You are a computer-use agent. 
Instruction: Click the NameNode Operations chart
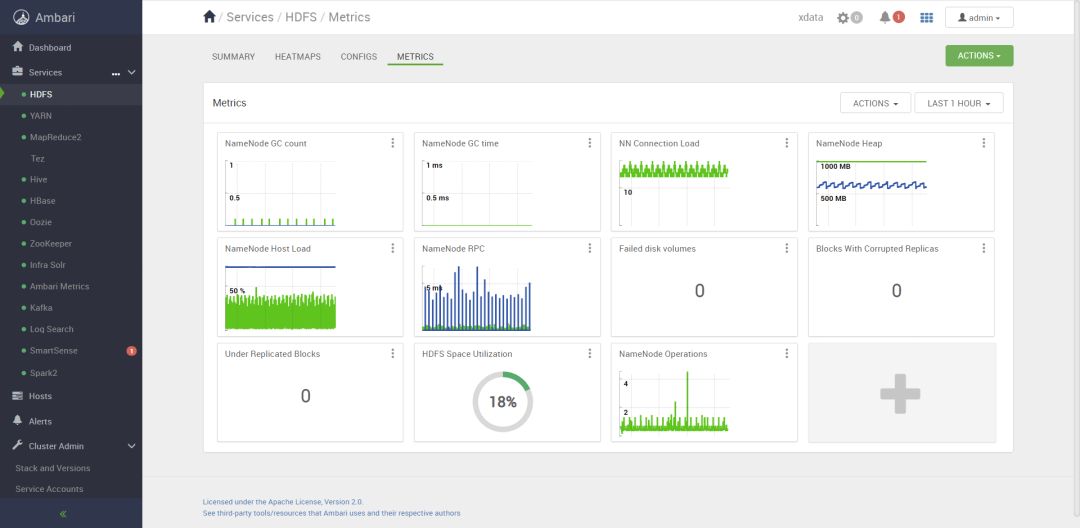point(674,402)
